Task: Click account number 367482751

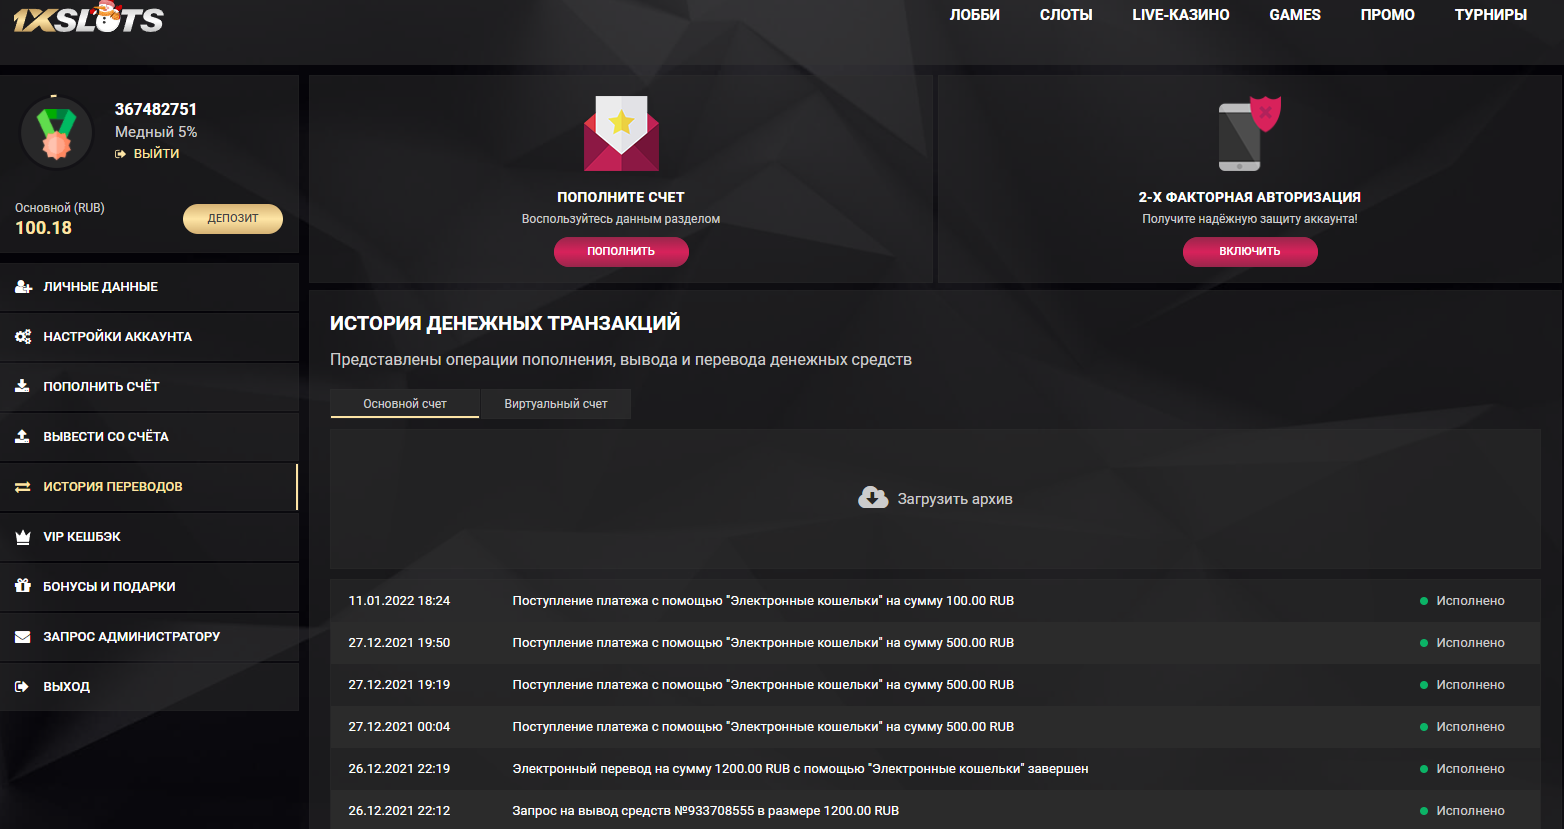Action: point(156,109)
